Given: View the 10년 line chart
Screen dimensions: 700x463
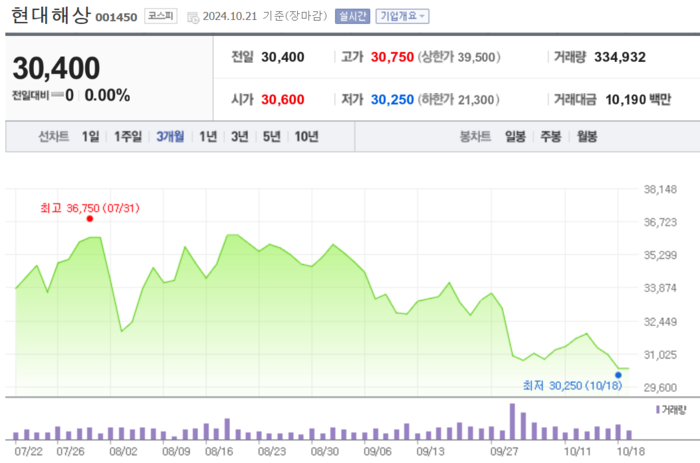Looking at the screenshot, I should (306, 137).
